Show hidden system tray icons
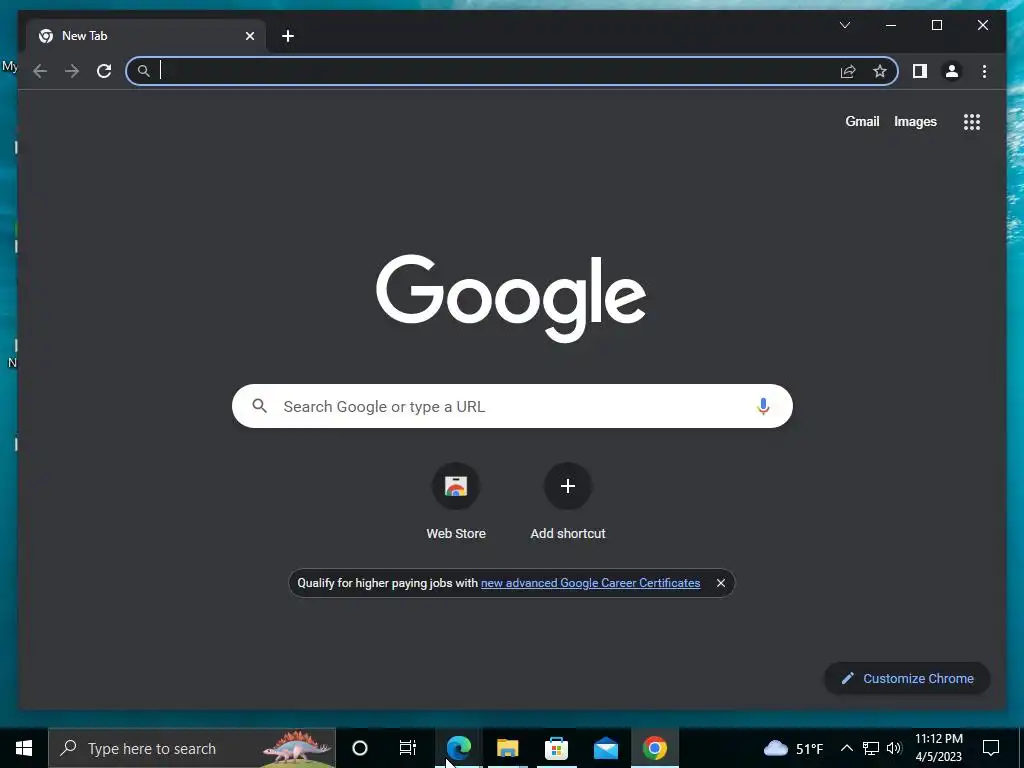1024x768 pixels. click(x=846, y=748)
